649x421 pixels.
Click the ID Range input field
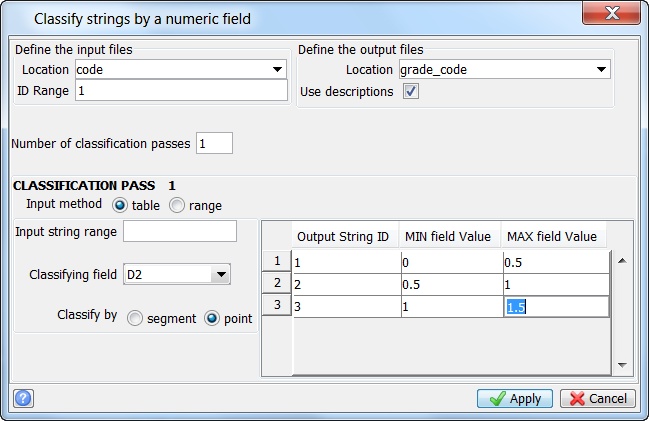pyautogui.click(x=181, y=91)
